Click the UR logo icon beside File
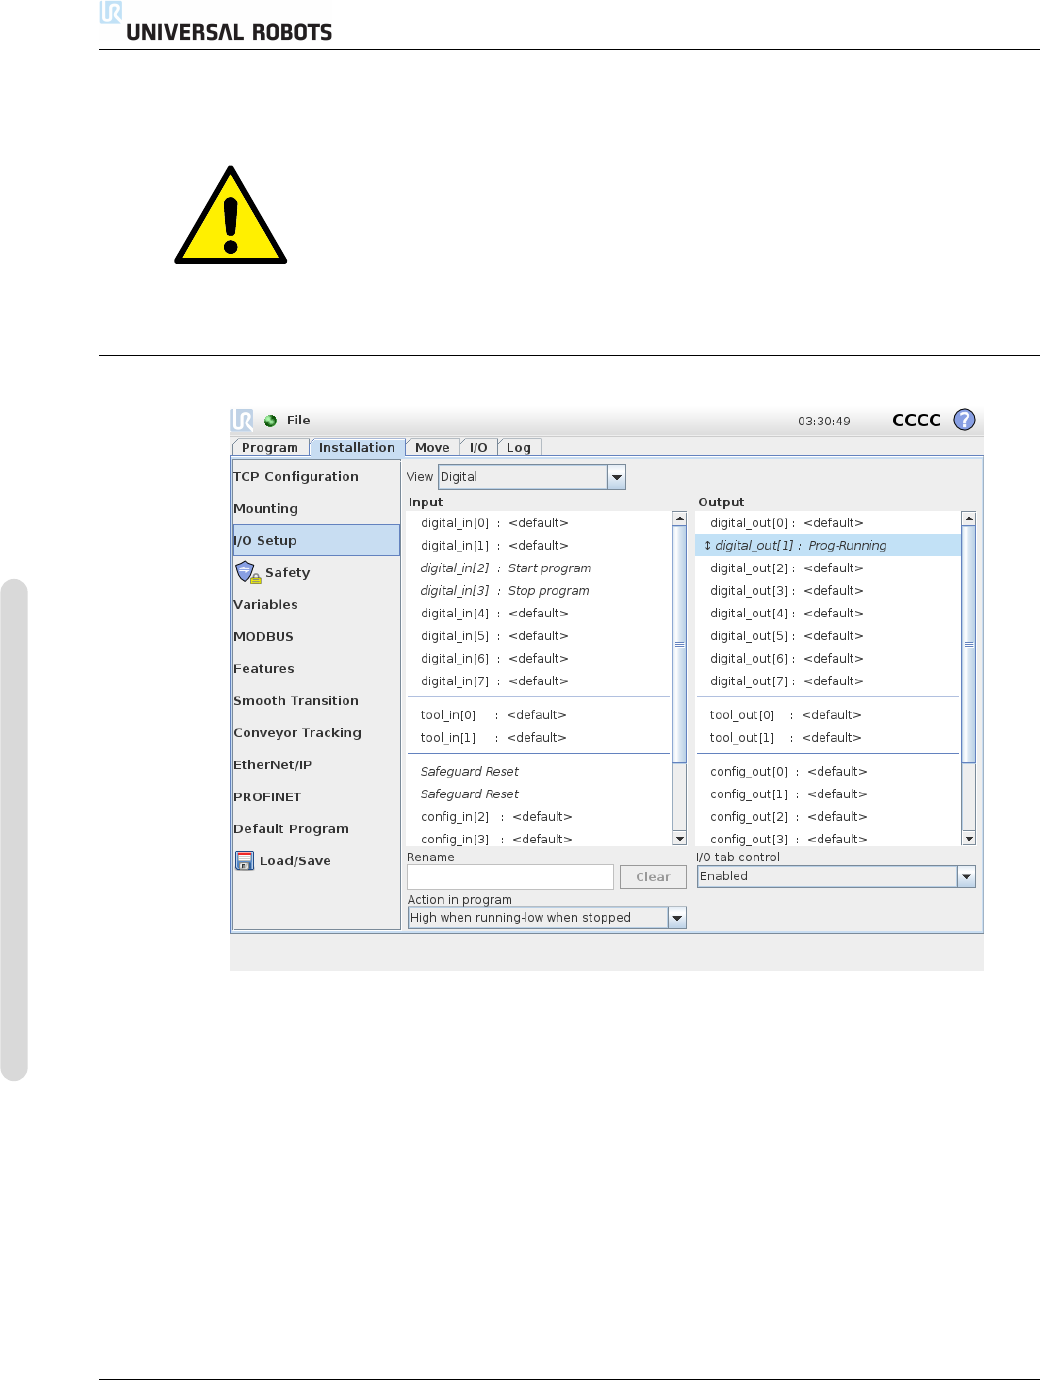 point(242,420)
